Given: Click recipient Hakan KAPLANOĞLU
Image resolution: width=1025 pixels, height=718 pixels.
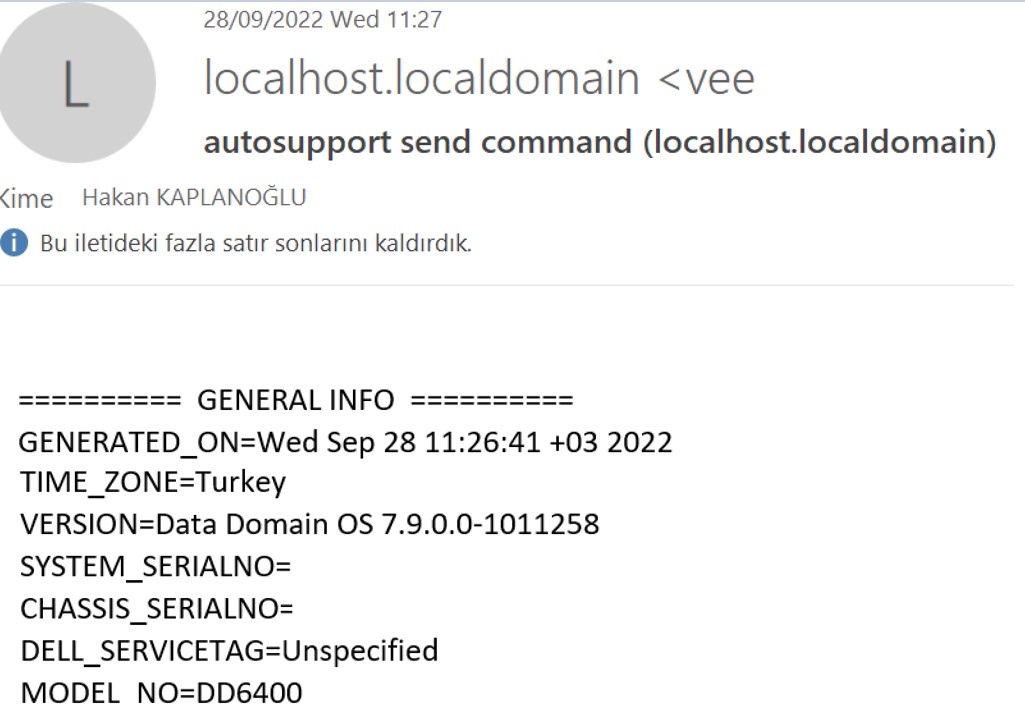Looking at the screenshot, I should (x=194, y=197).
